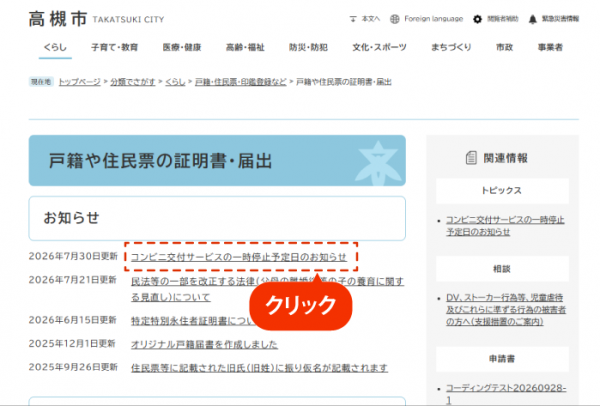Image resolution: width=600 pixels, height=406 pixels.
Task: Click the 2026年6月15日更新 date
Action: tap(72, 320)
